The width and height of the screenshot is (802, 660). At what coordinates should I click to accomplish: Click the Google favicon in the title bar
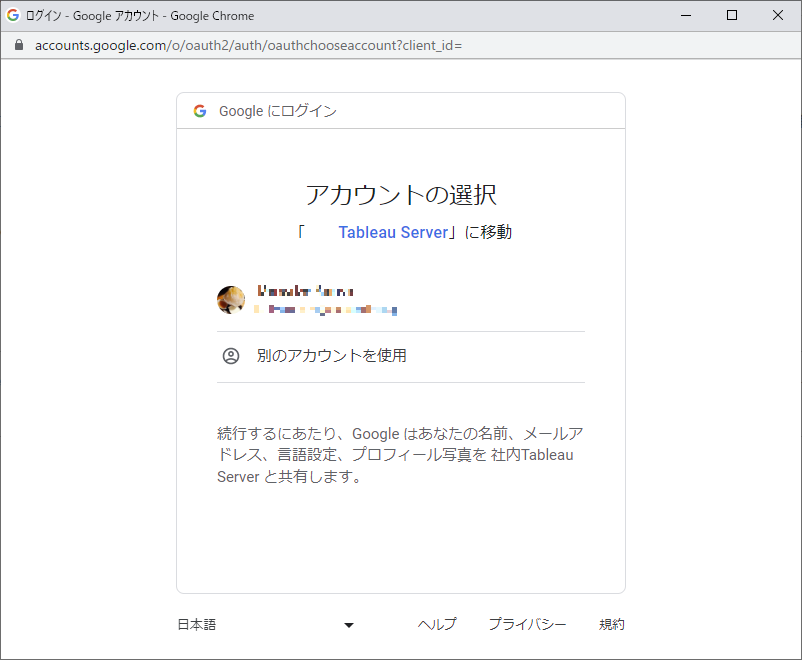14,15
